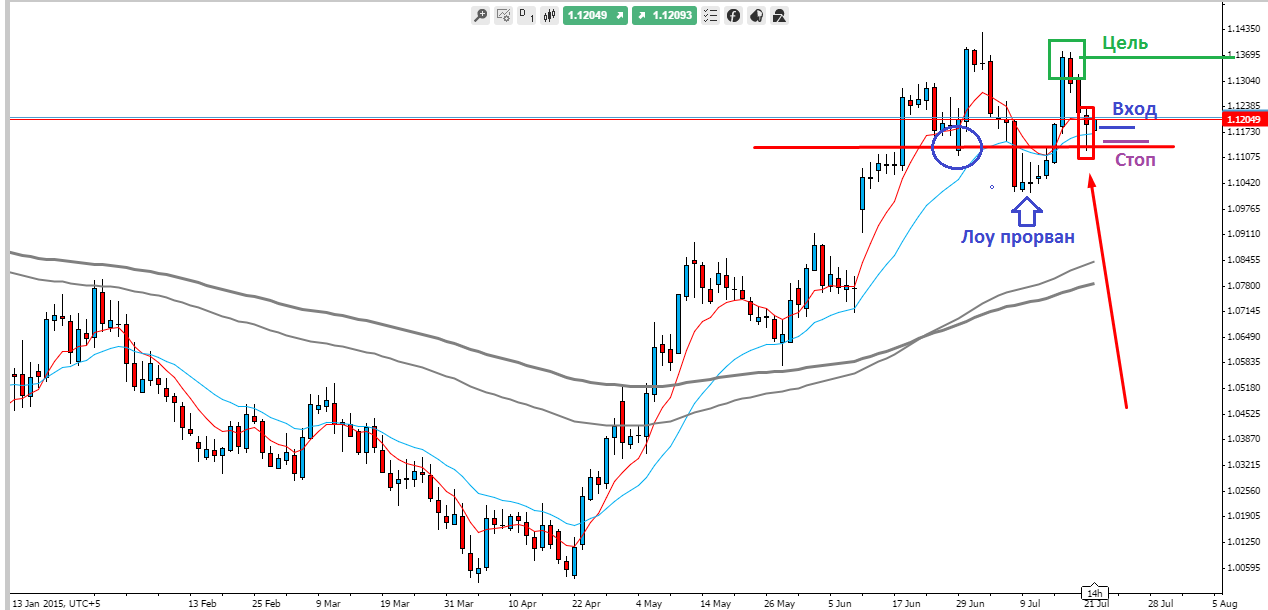Click the 1.00595 price axis label
The height and width of the screenshot is (610, 1268).
(x=1245, y=567)
